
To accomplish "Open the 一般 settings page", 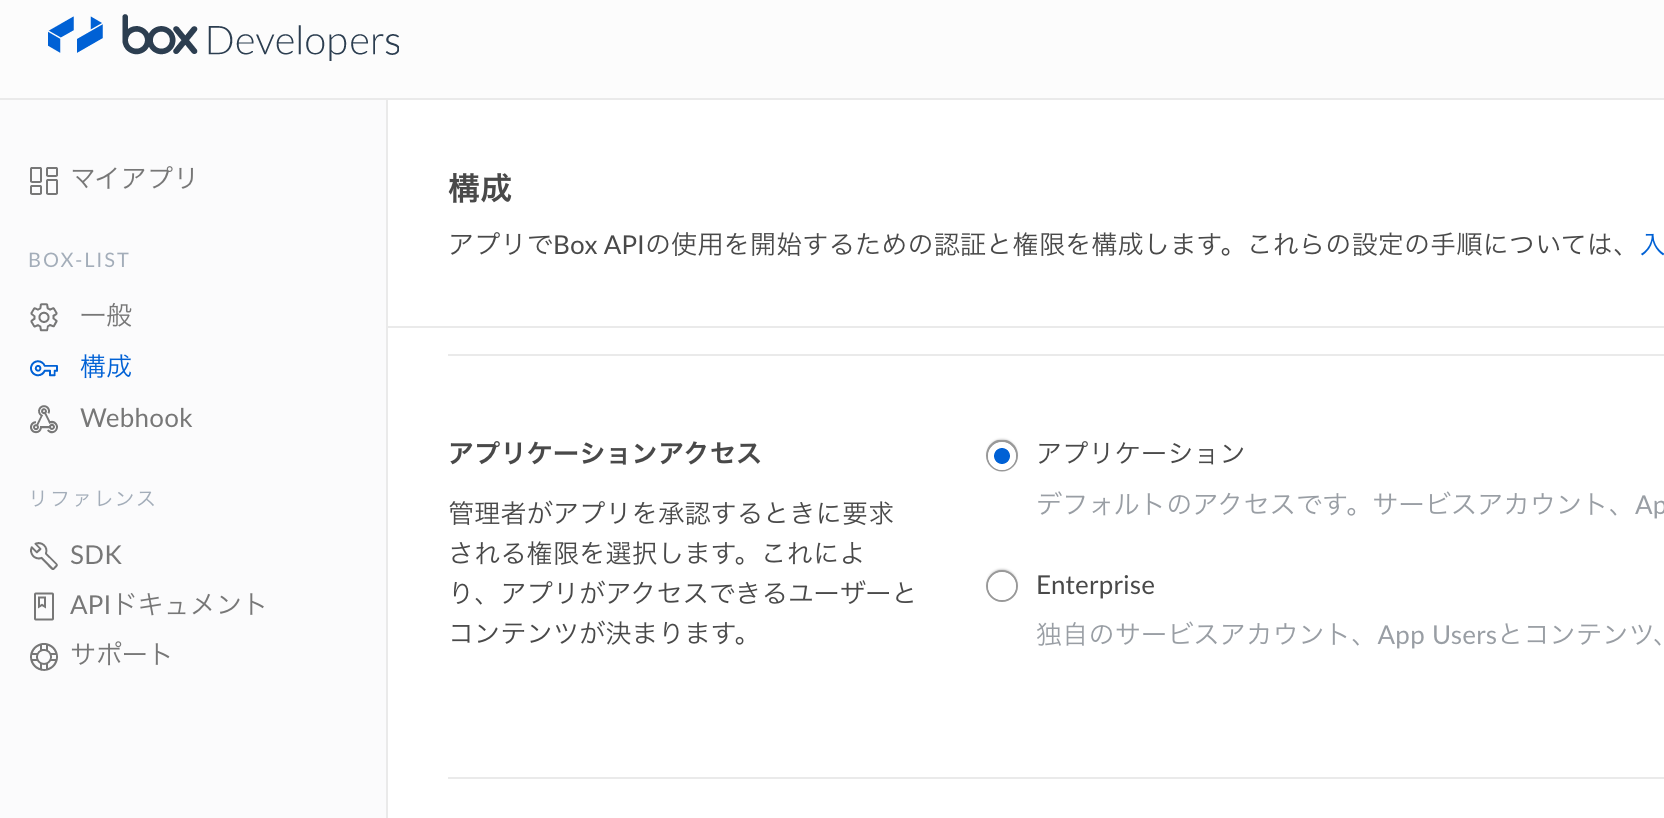I will click(106, 317).
